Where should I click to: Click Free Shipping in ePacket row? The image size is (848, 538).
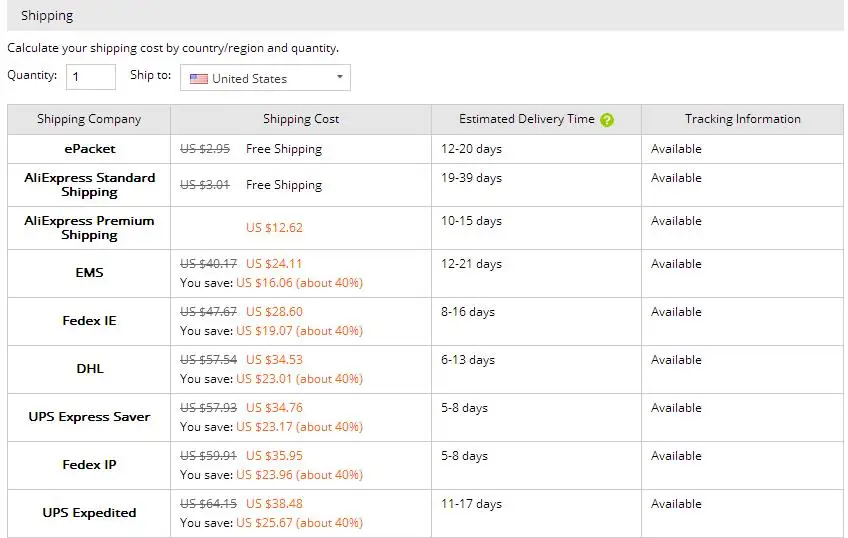[283, 149]
